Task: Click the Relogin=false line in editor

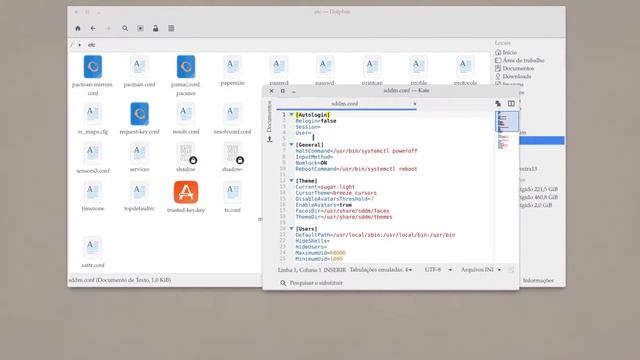Action: click(316, 121)
